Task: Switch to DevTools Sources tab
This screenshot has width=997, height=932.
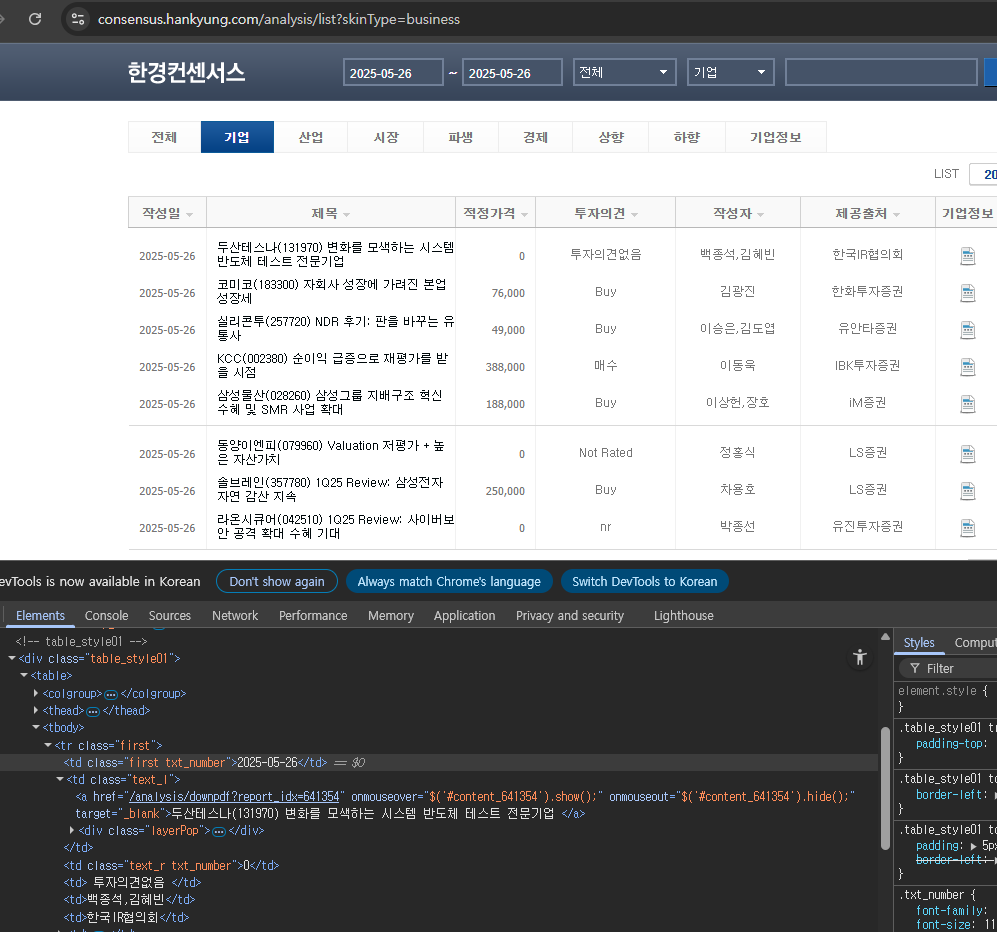Action: click(170, 615)
